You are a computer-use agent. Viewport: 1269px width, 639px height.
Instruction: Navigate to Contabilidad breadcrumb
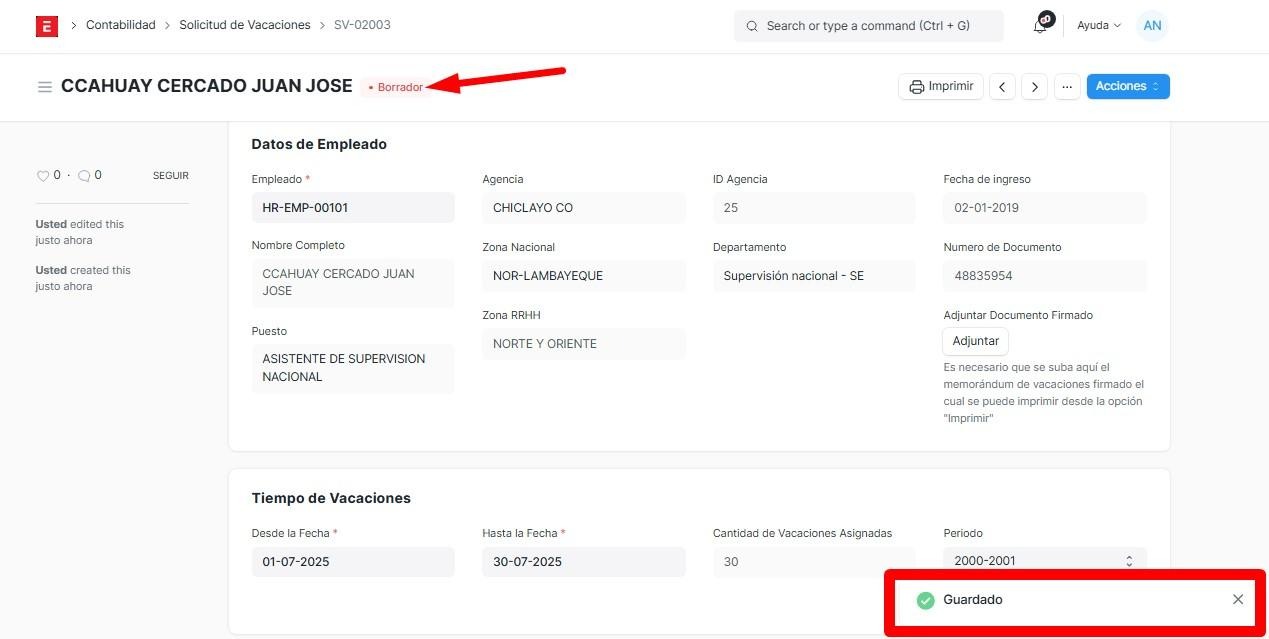tap(121, 25)
